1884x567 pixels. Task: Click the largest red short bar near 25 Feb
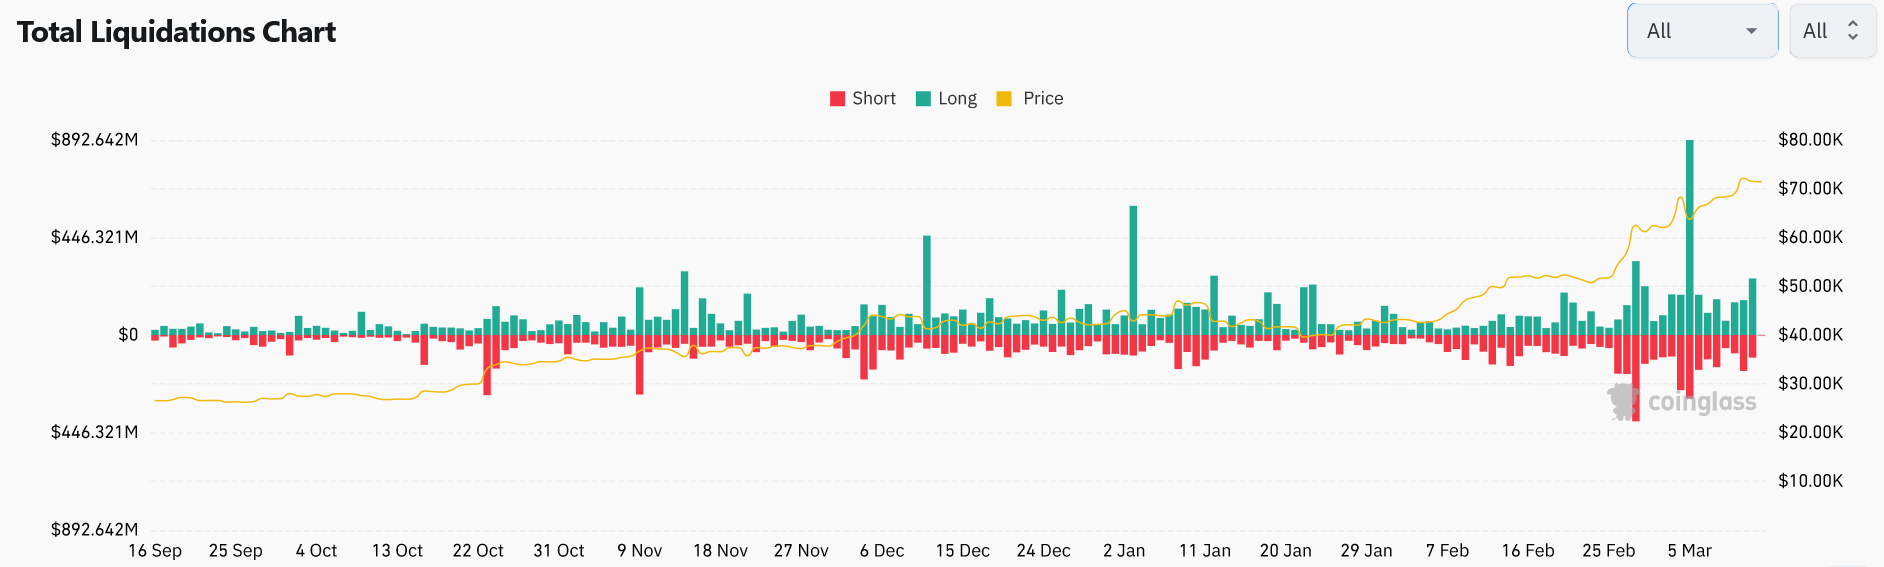(x=1636, y=380)
